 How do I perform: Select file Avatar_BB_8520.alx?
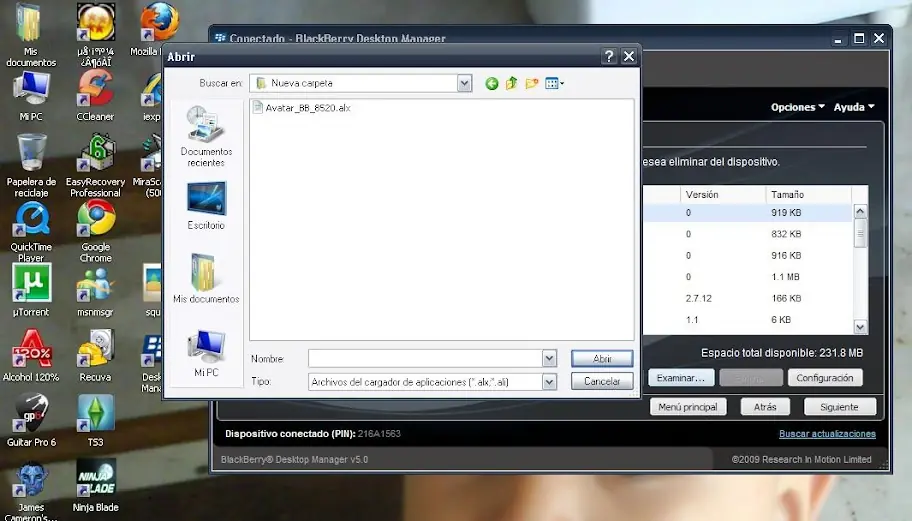tap(302, 108)
